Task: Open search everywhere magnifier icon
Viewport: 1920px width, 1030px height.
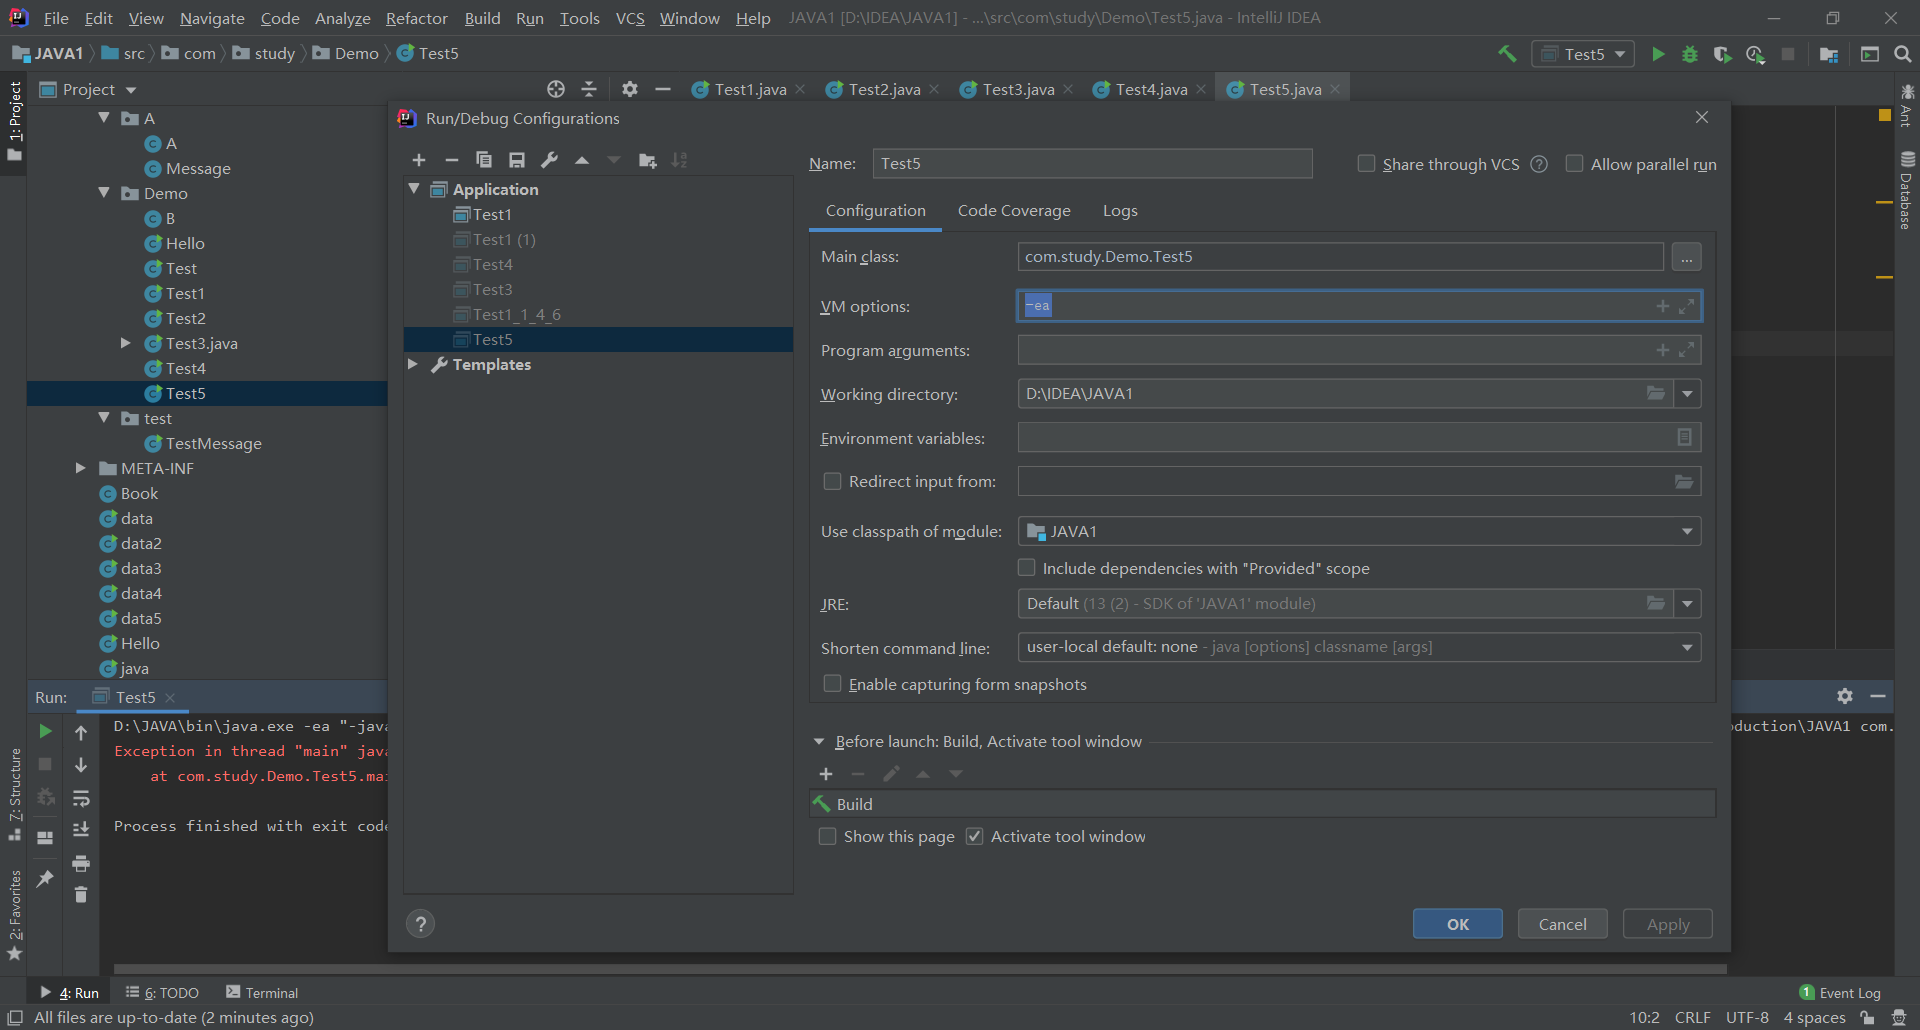Action: coord(1903,54)
